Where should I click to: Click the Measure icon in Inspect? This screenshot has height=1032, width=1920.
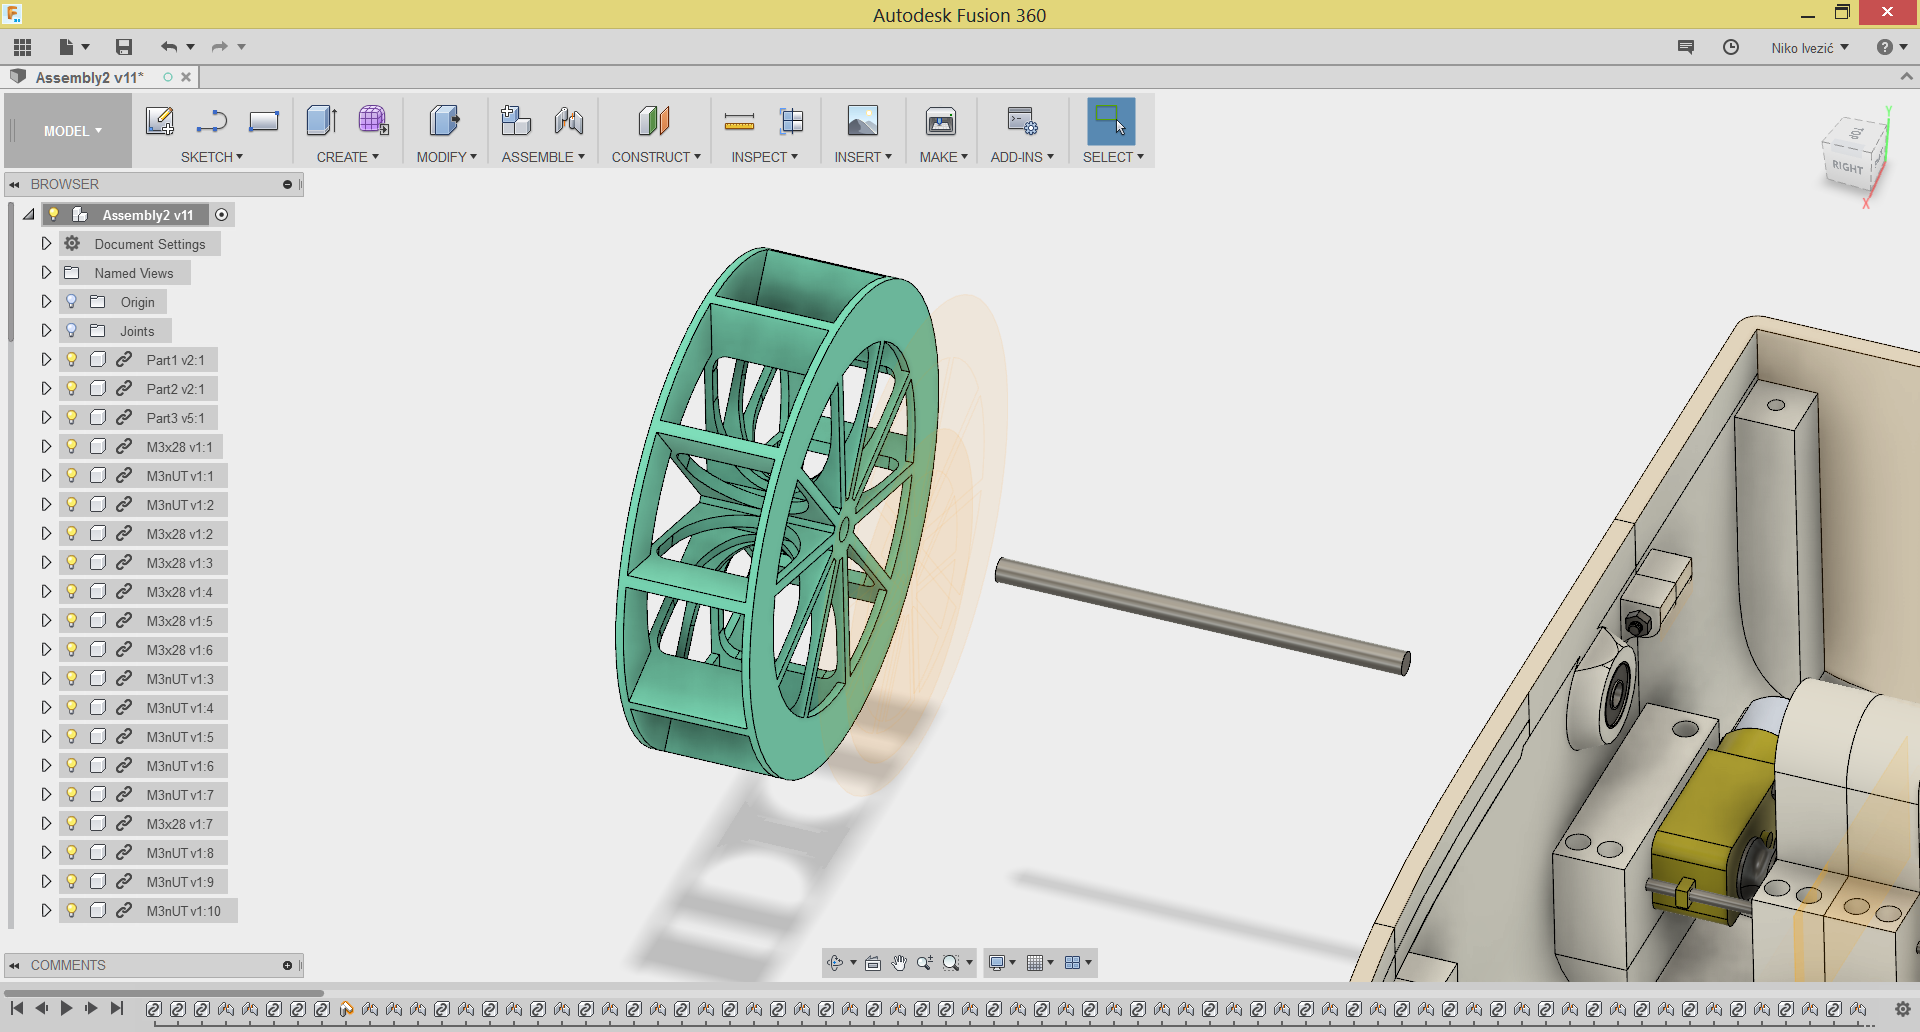coord(739,122)
